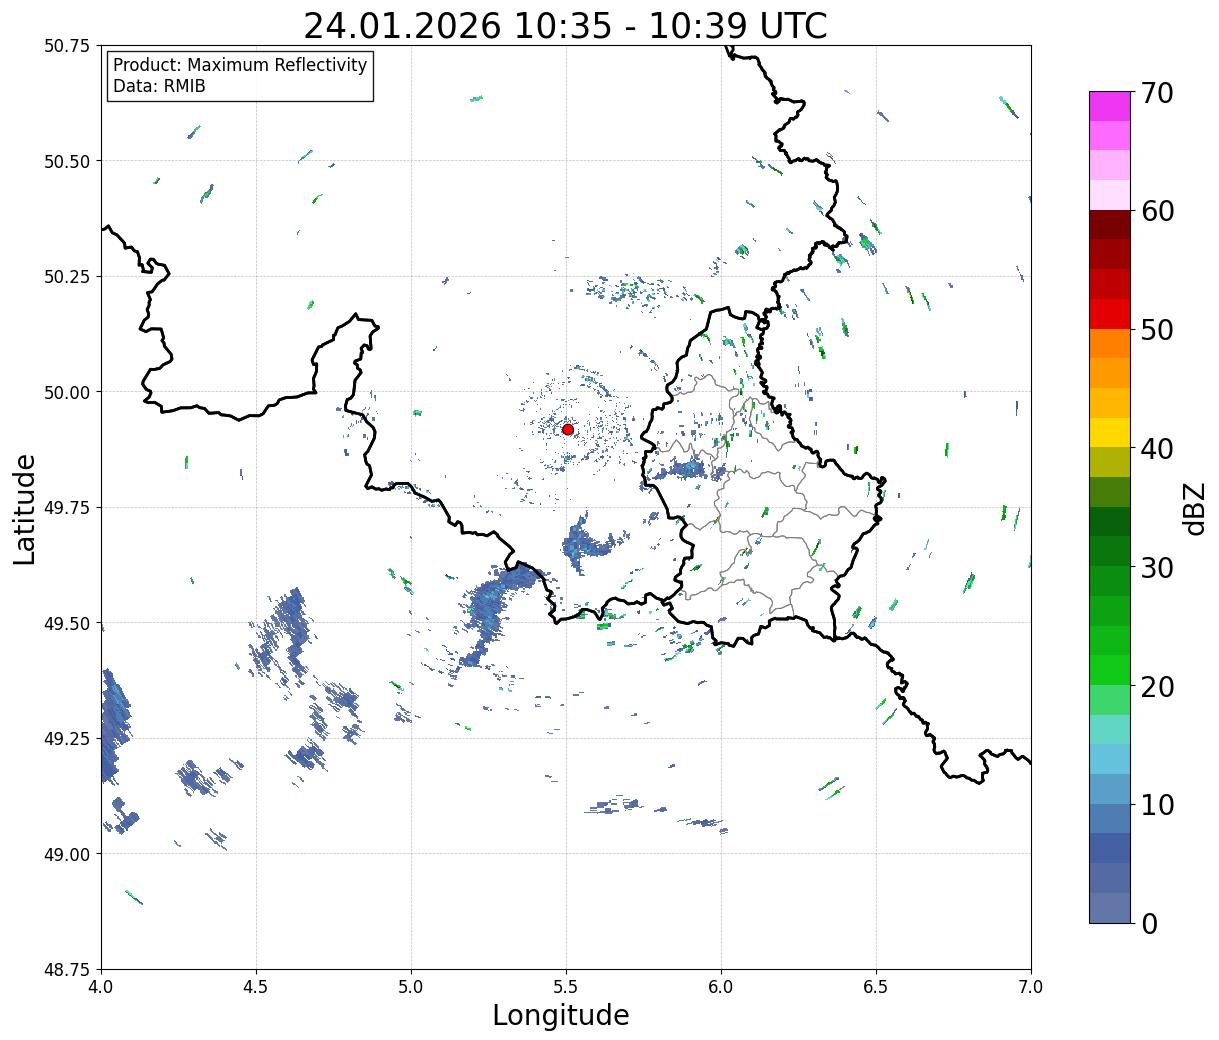
Task: Click the orange colorbar swatch below 50
Action: [1110, 344]
